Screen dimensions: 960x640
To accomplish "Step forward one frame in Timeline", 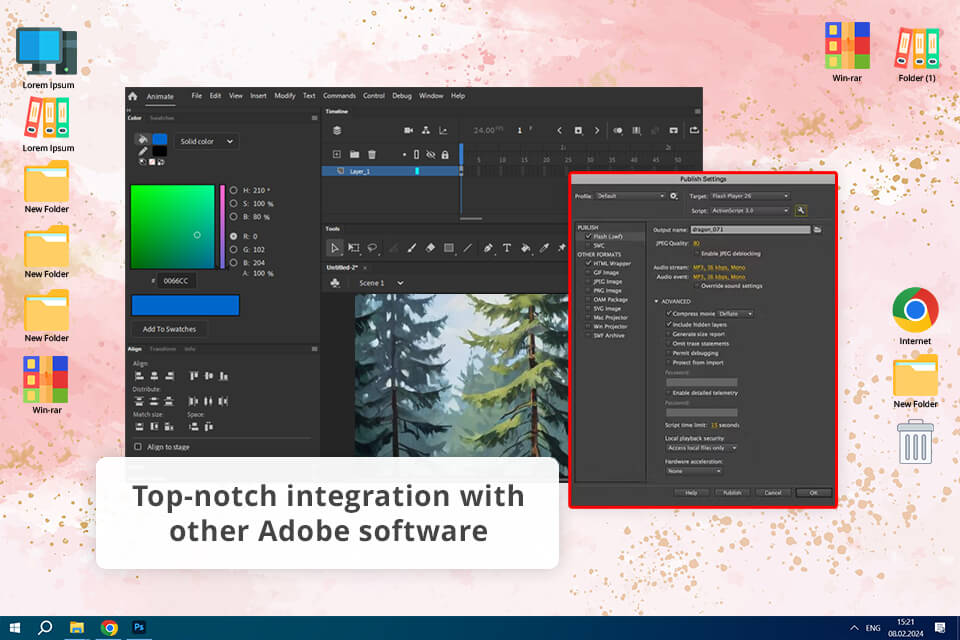I will pos(597,130).
